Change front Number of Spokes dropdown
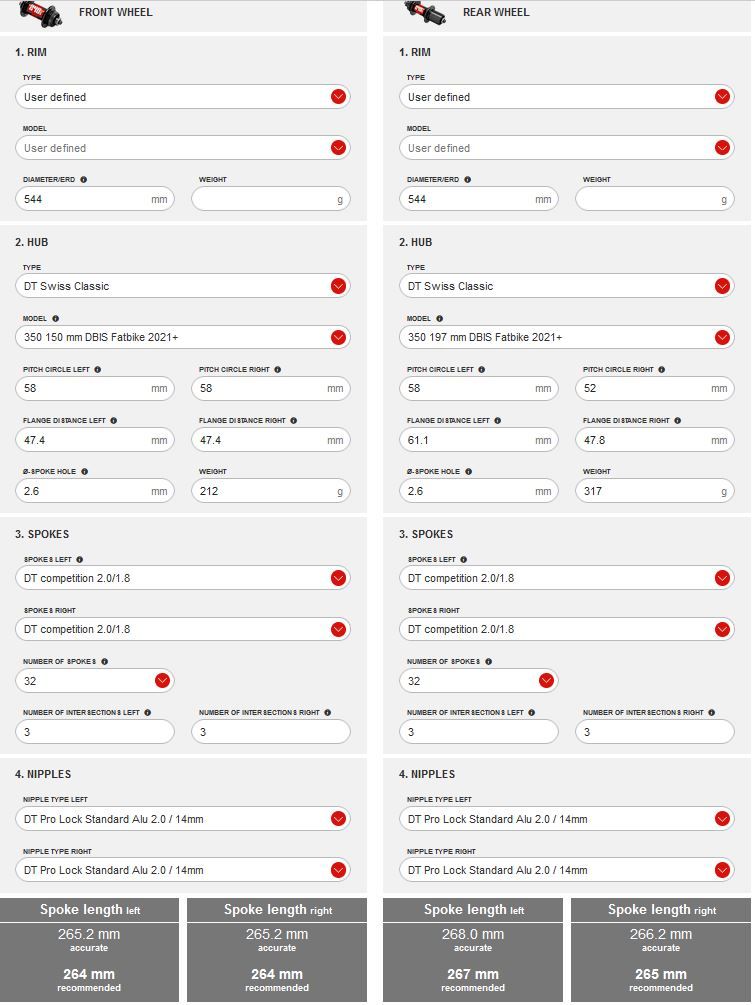755x1005 pixels. [162, 681]
